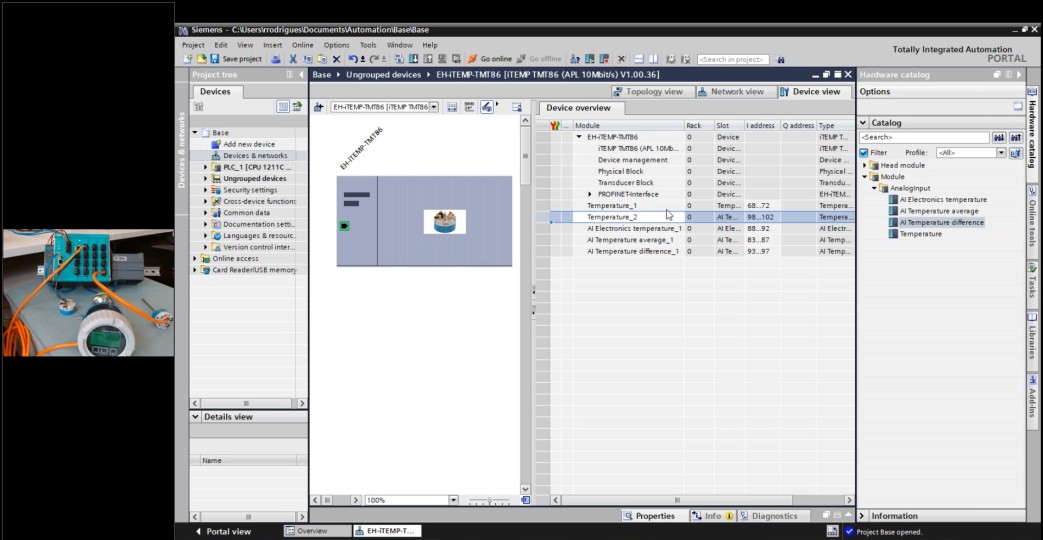Click the Start CPU toolbar icon

tap(589, 59)
